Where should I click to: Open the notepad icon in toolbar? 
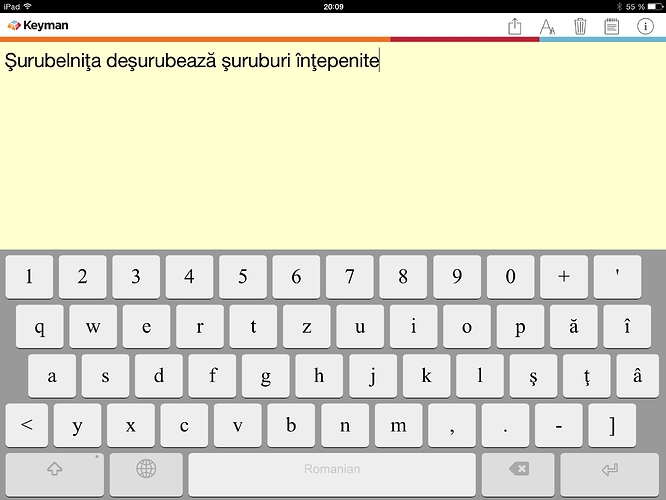coord(612,26)
